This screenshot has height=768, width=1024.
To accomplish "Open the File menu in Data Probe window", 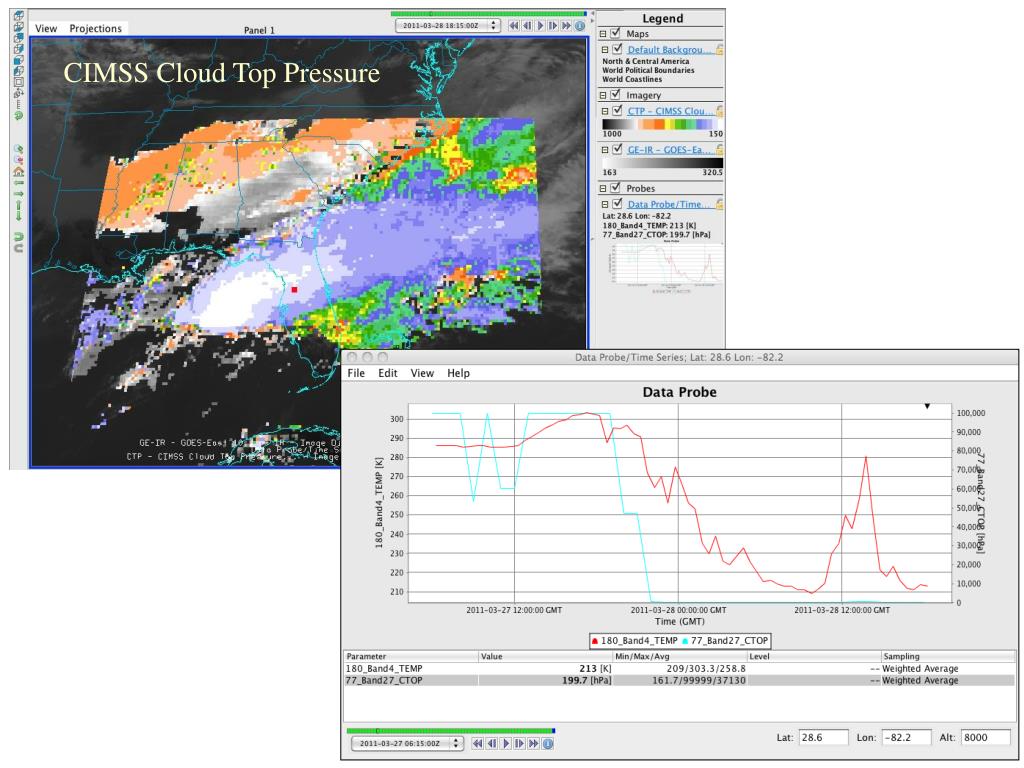I will click(356, 373).
